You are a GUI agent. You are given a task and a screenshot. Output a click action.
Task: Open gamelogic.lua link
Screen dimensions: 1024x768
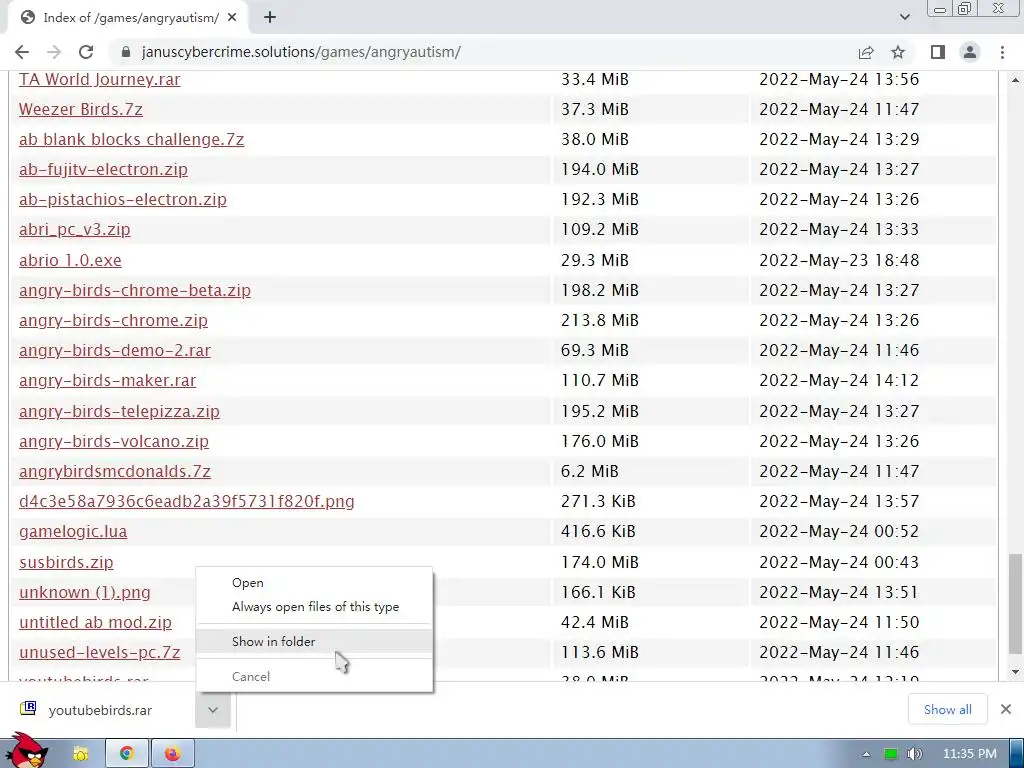point(73,531)
